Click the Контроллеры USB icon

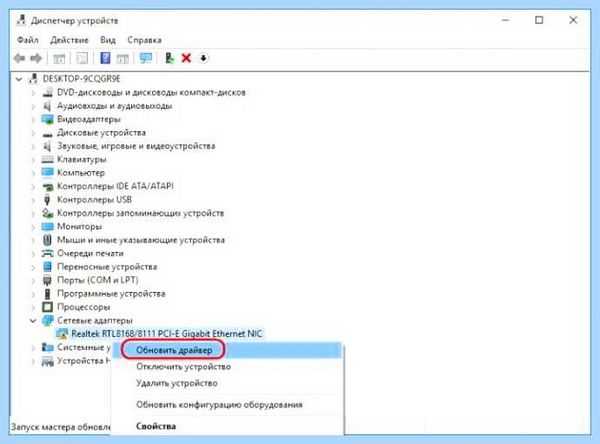(x=47, y=199)
